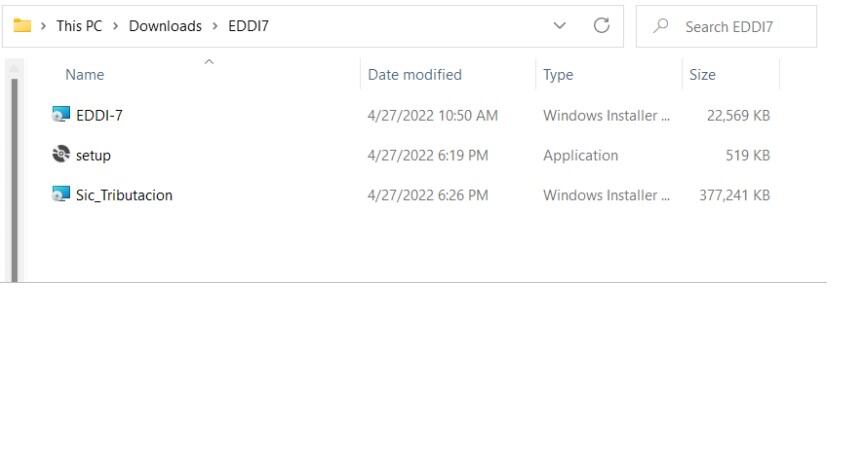Refresh the current folder view

[601, 26]
